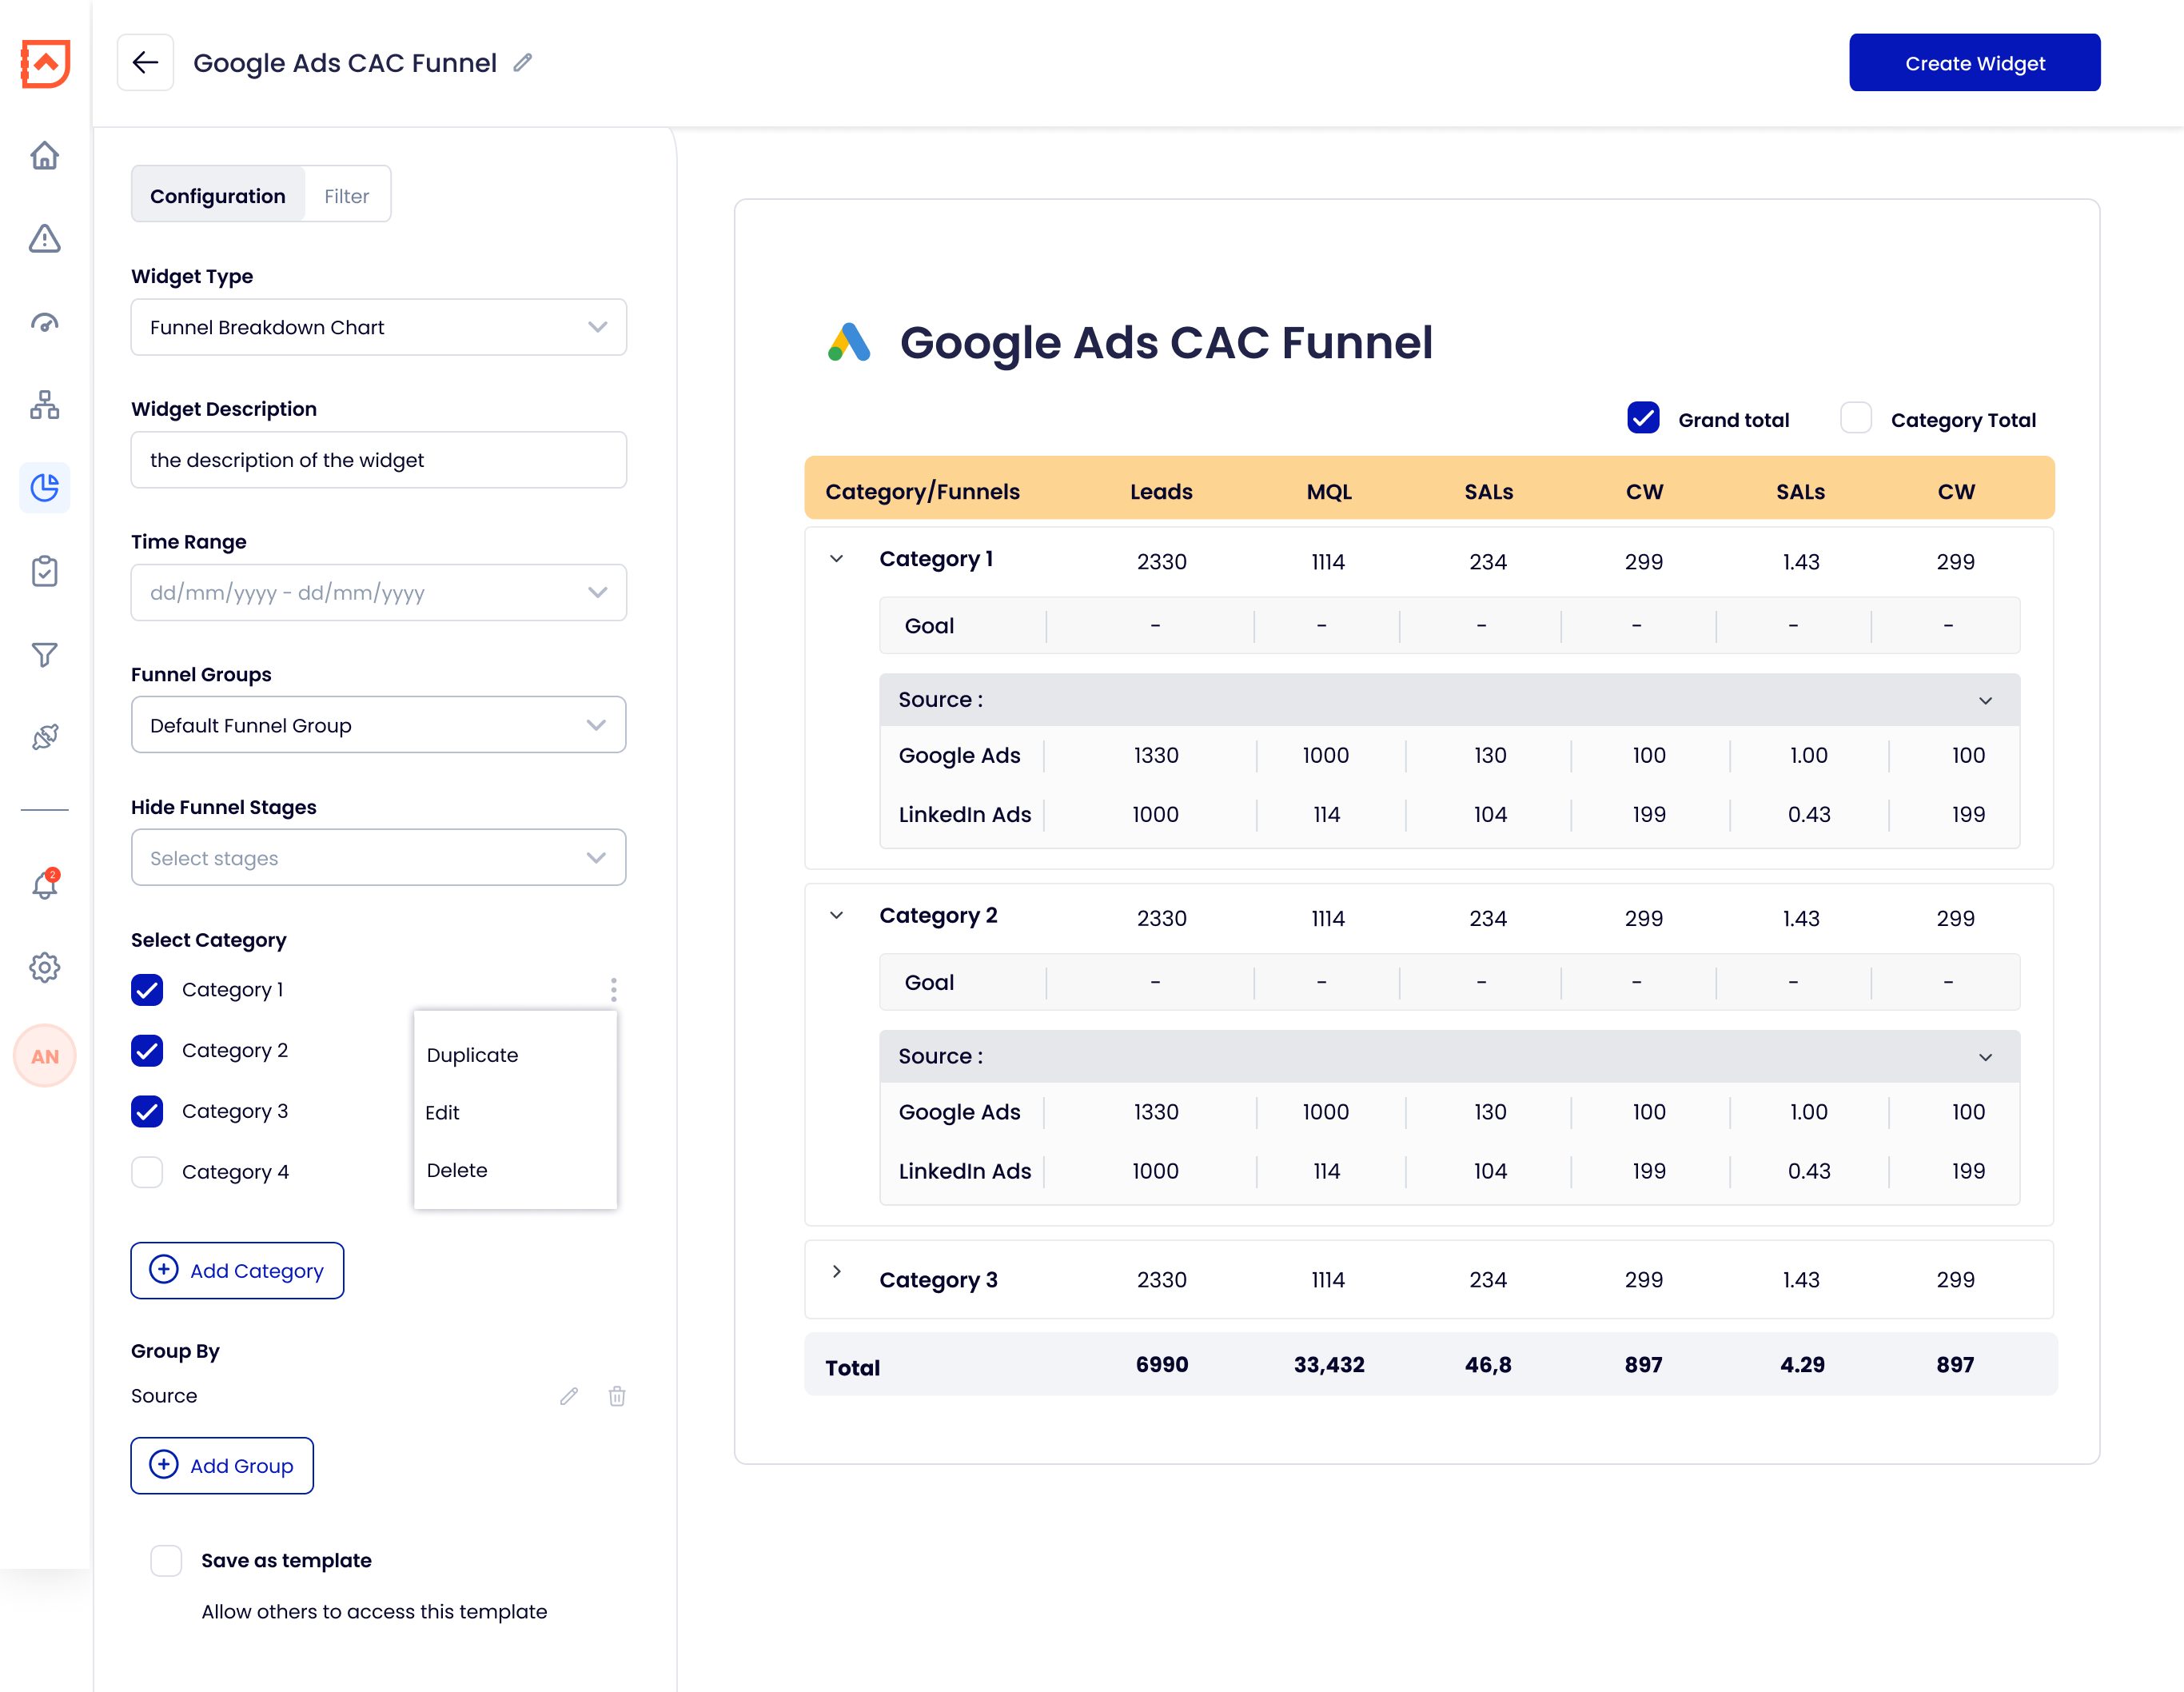
Task: Switch to the Filter tab
Action: 346,195
